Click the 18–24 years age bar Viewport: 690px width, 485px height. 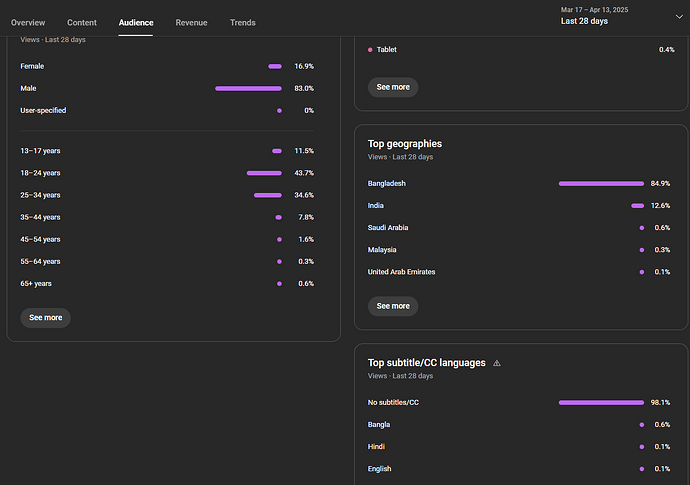pos(264,173)
